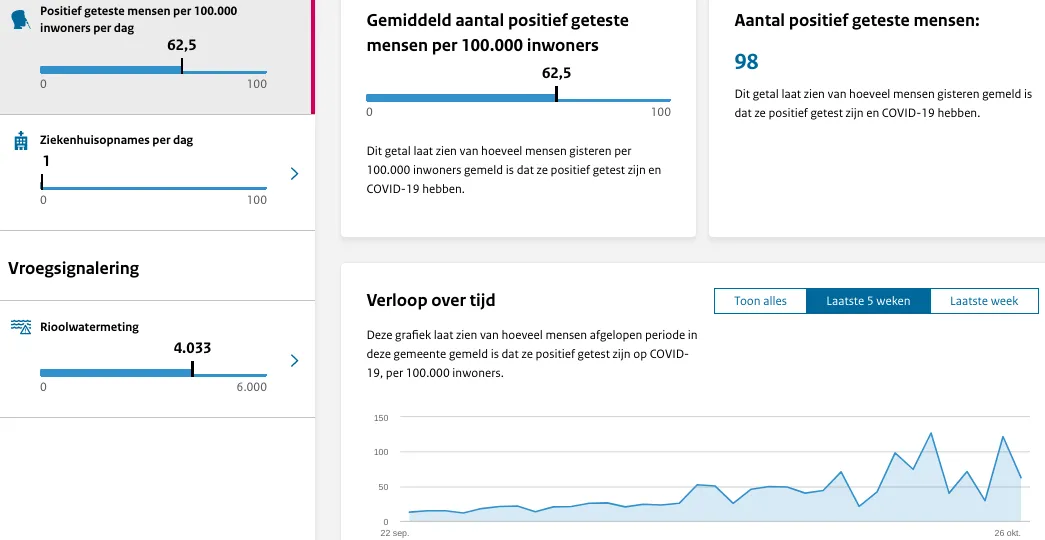Open Positief geteste mensen per 100.000 sidebar item
This screenshot has width=1045, height=540.
[x=138, y=19]
